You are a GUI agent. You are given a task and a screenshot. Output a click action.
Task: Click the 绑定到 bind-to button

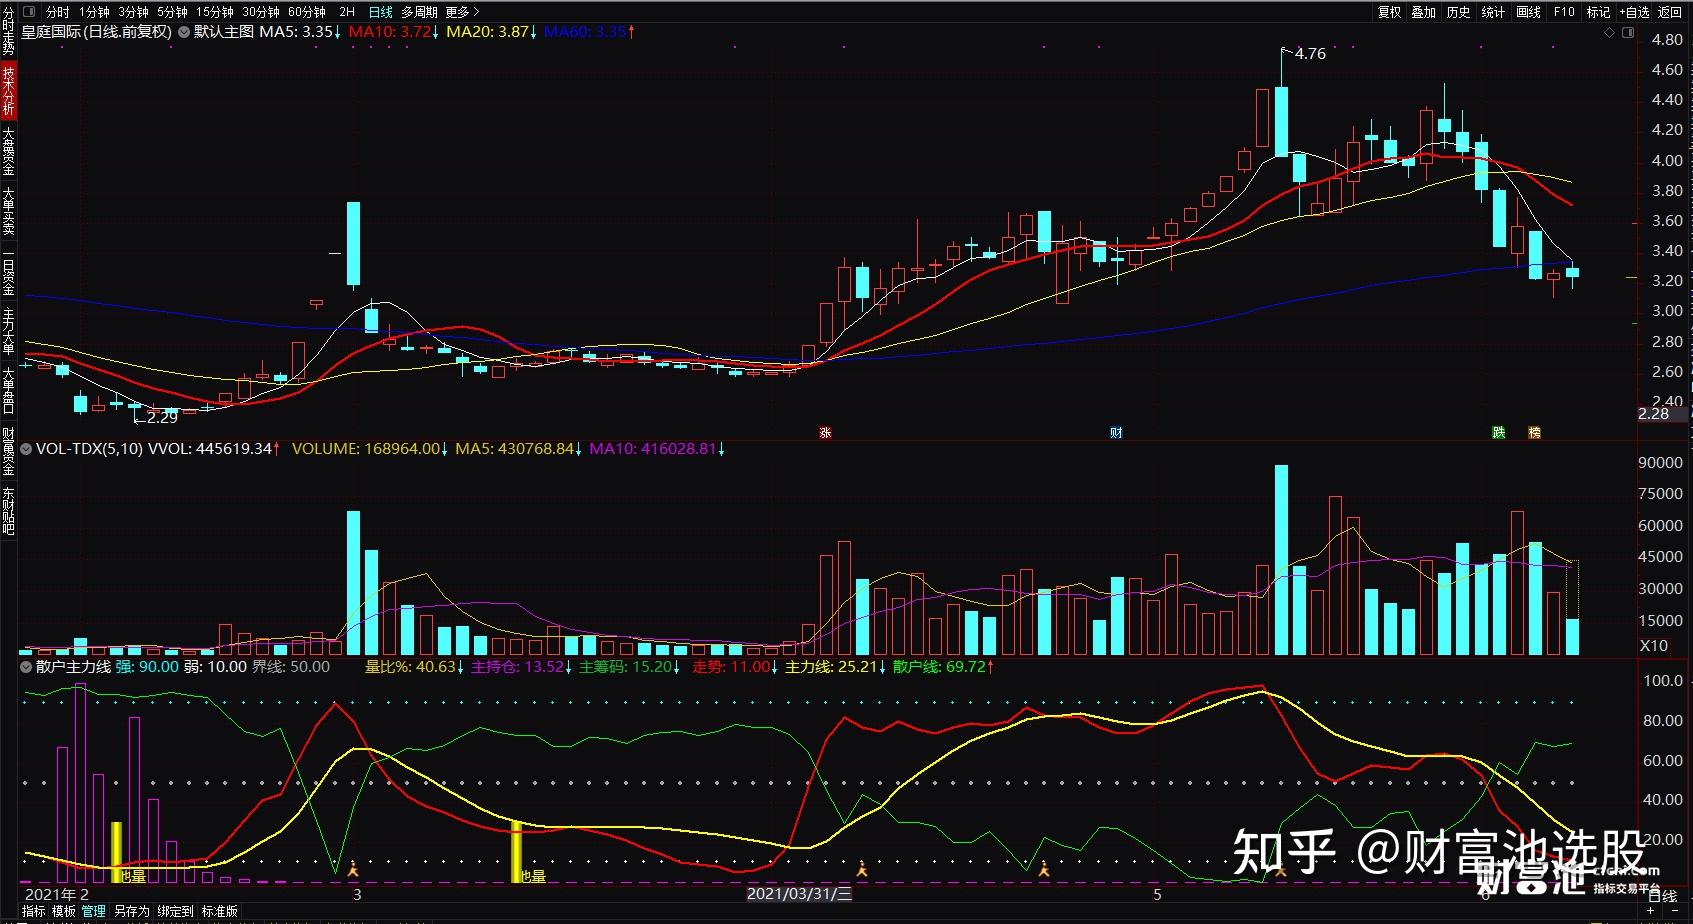(175, 912)
